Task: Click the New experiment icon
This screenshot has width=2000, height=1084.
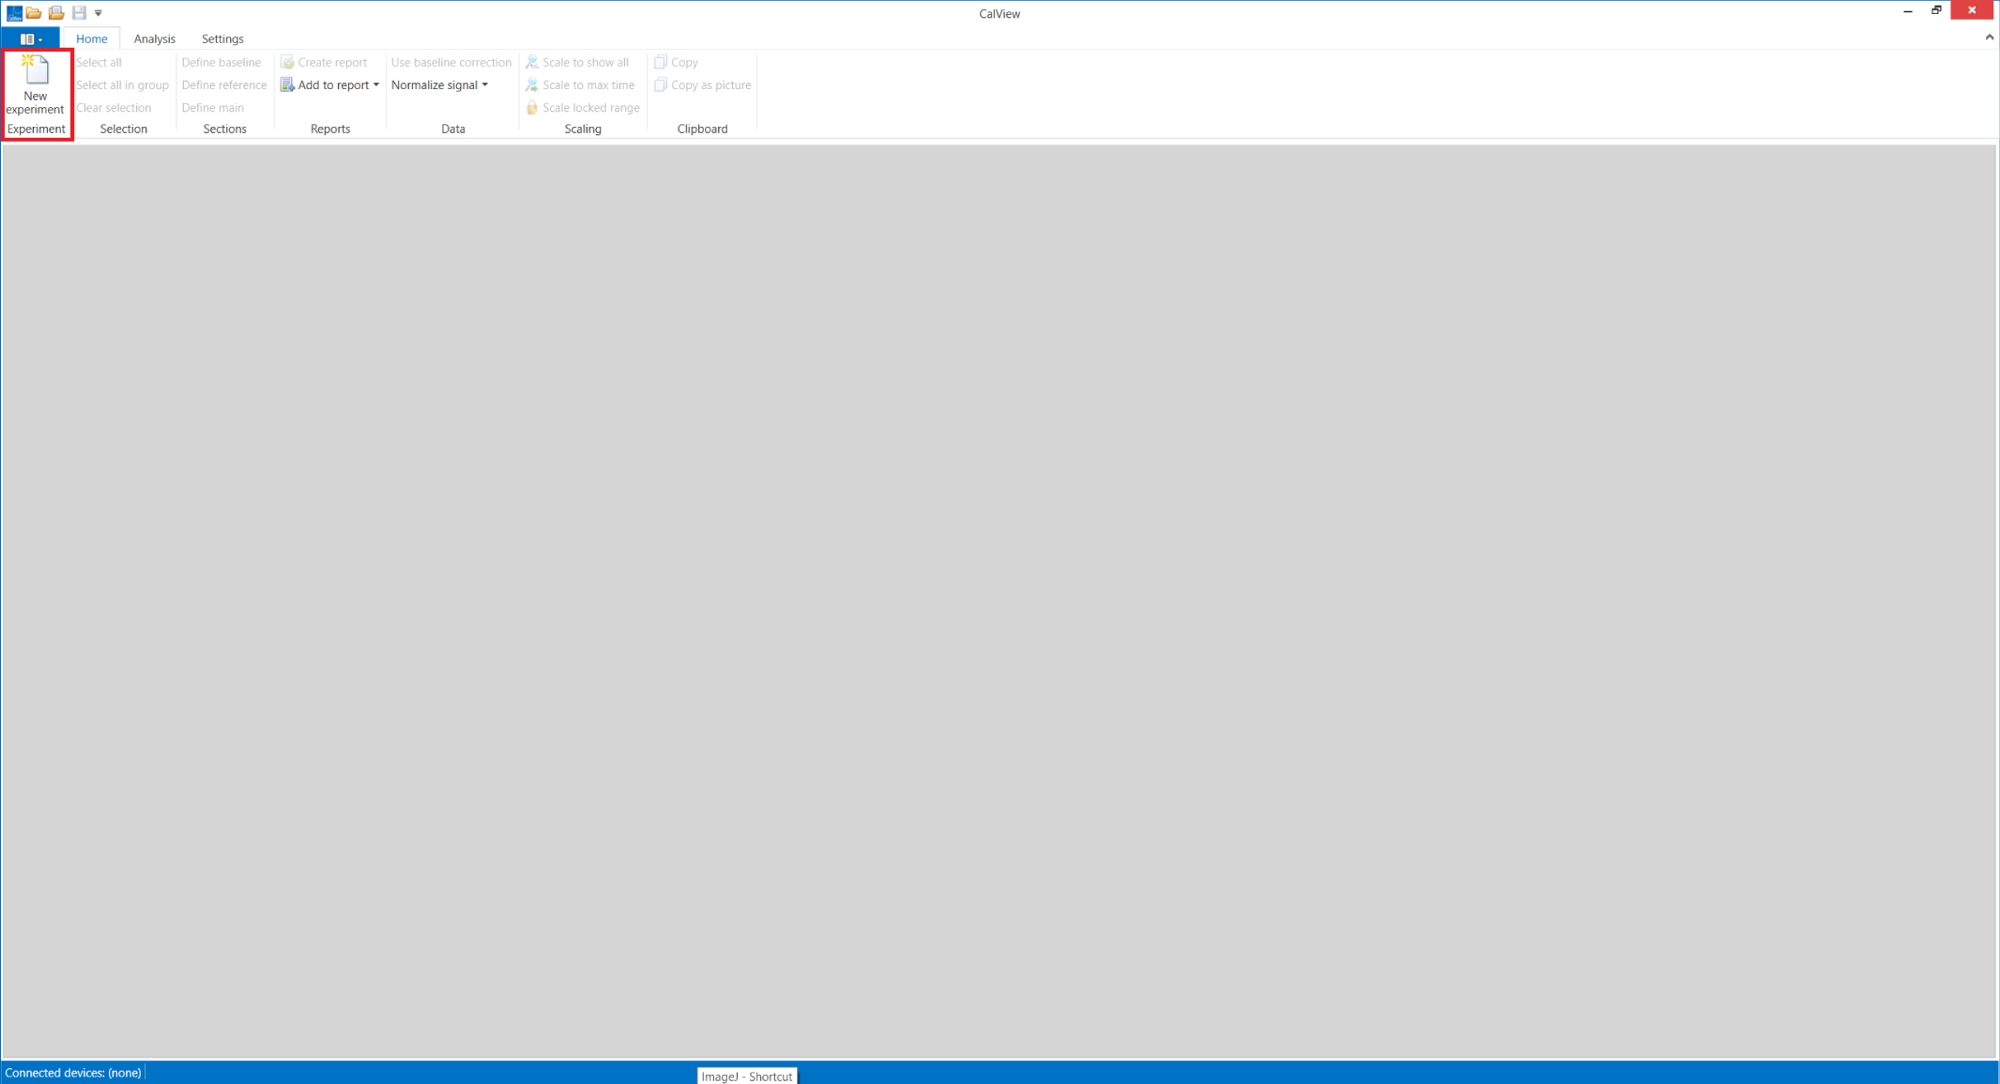Action: pos(36,71)
